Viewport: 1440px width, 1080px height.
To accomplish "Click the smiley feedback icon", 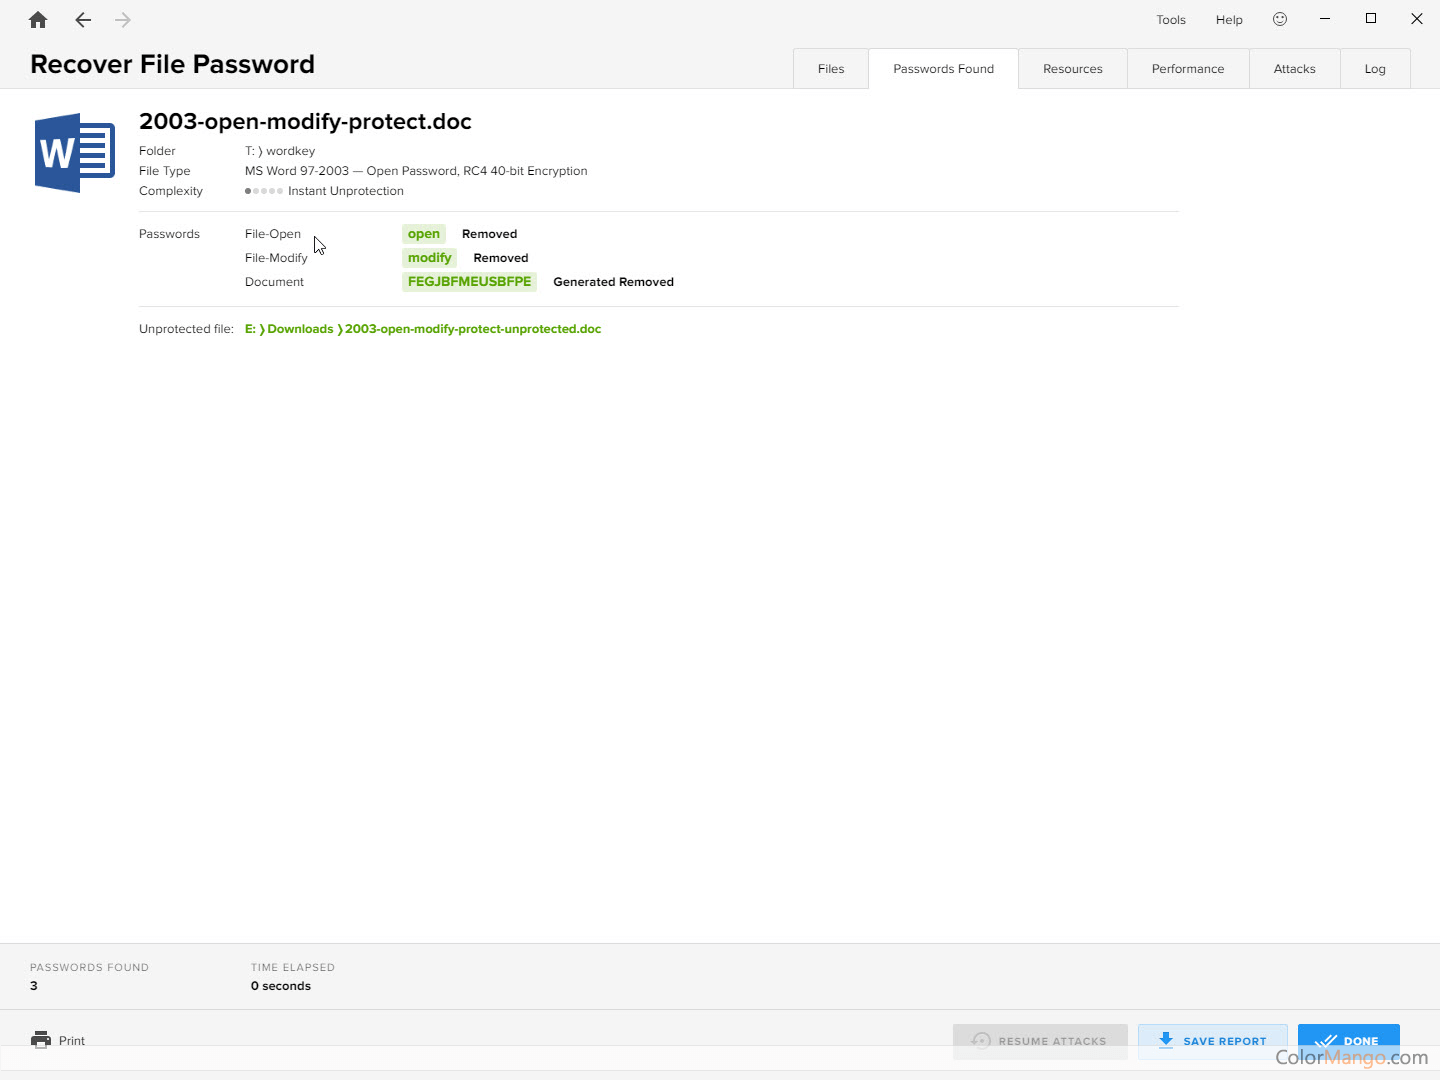I will click(1280, 19).
